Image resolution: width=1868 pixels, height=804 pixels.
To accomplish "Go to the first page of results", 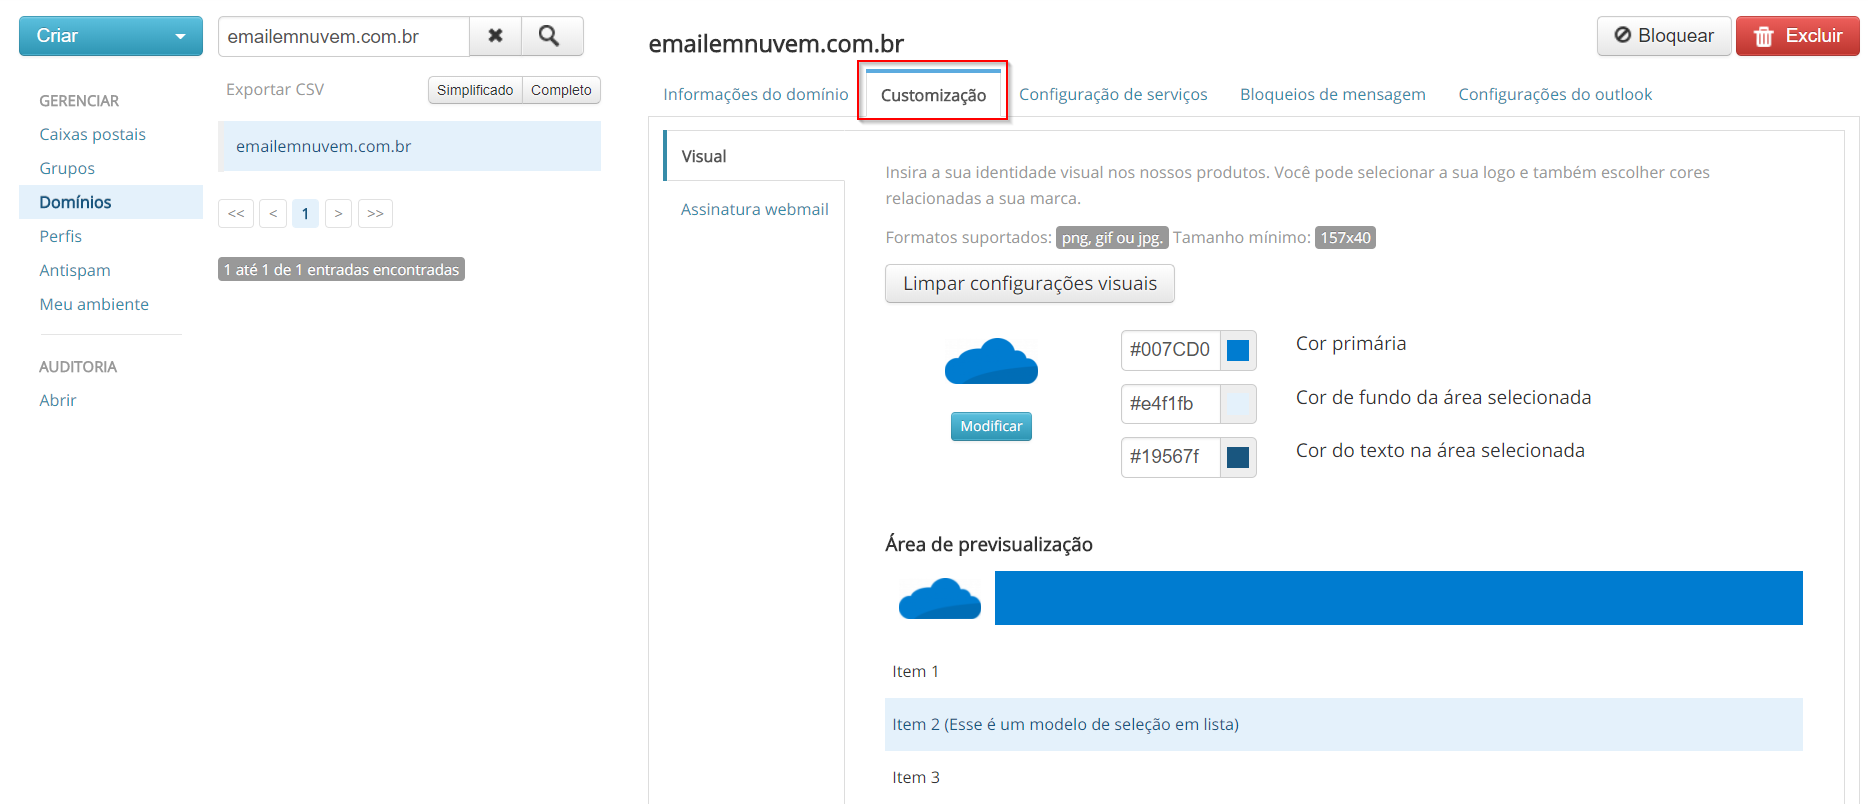I will pos(236,214).
